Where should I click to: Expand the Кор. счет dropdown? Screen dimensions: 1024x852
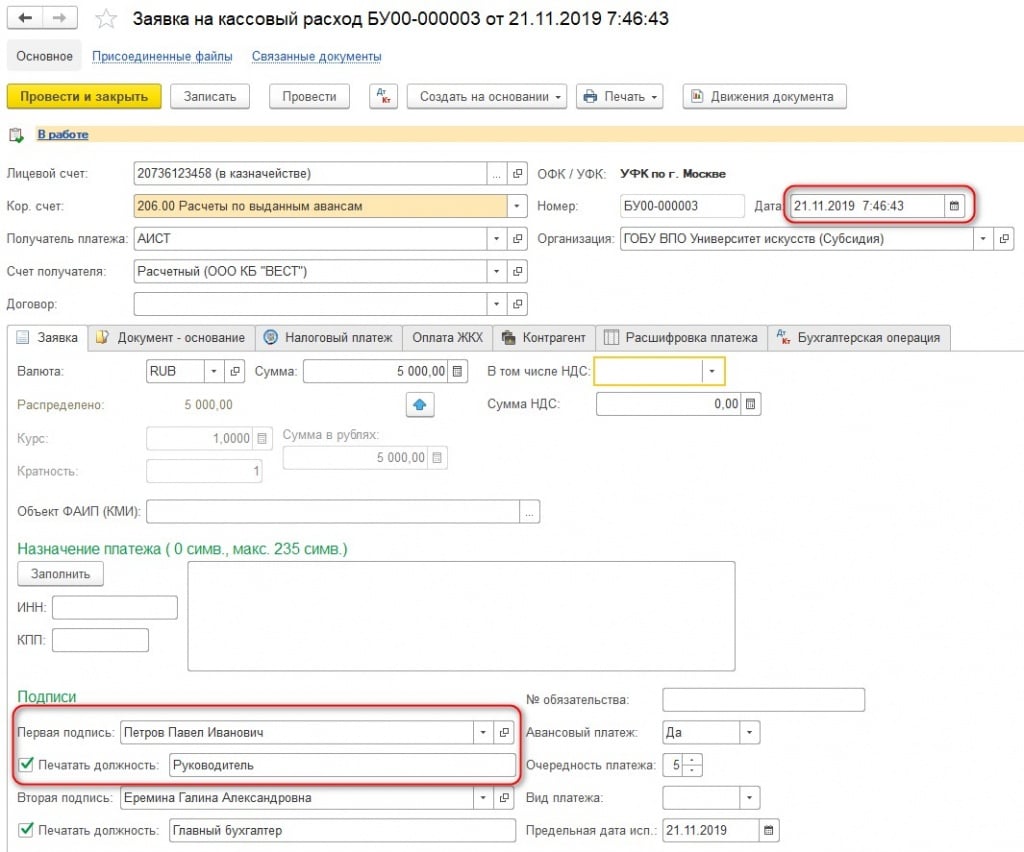[x=517, y=206]
